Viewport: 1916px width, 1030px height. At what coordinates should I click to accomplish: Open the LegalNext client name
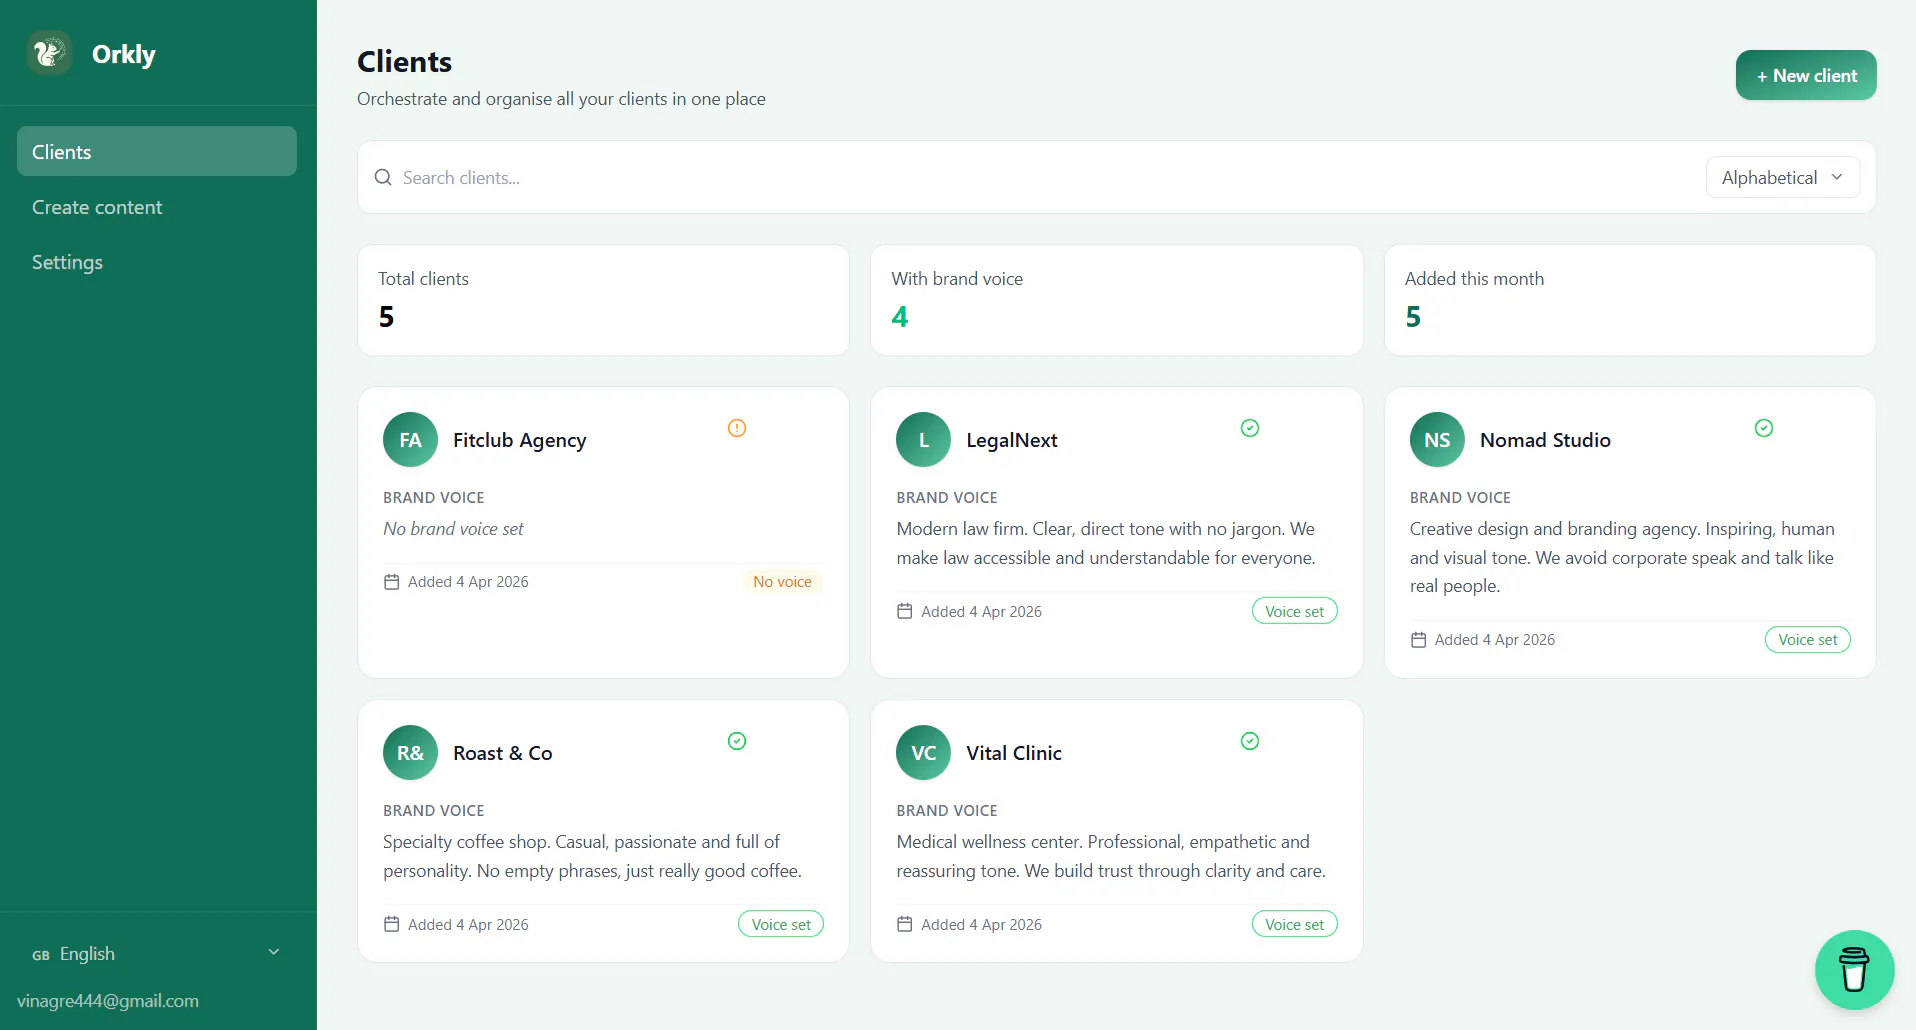point(1012,440)
